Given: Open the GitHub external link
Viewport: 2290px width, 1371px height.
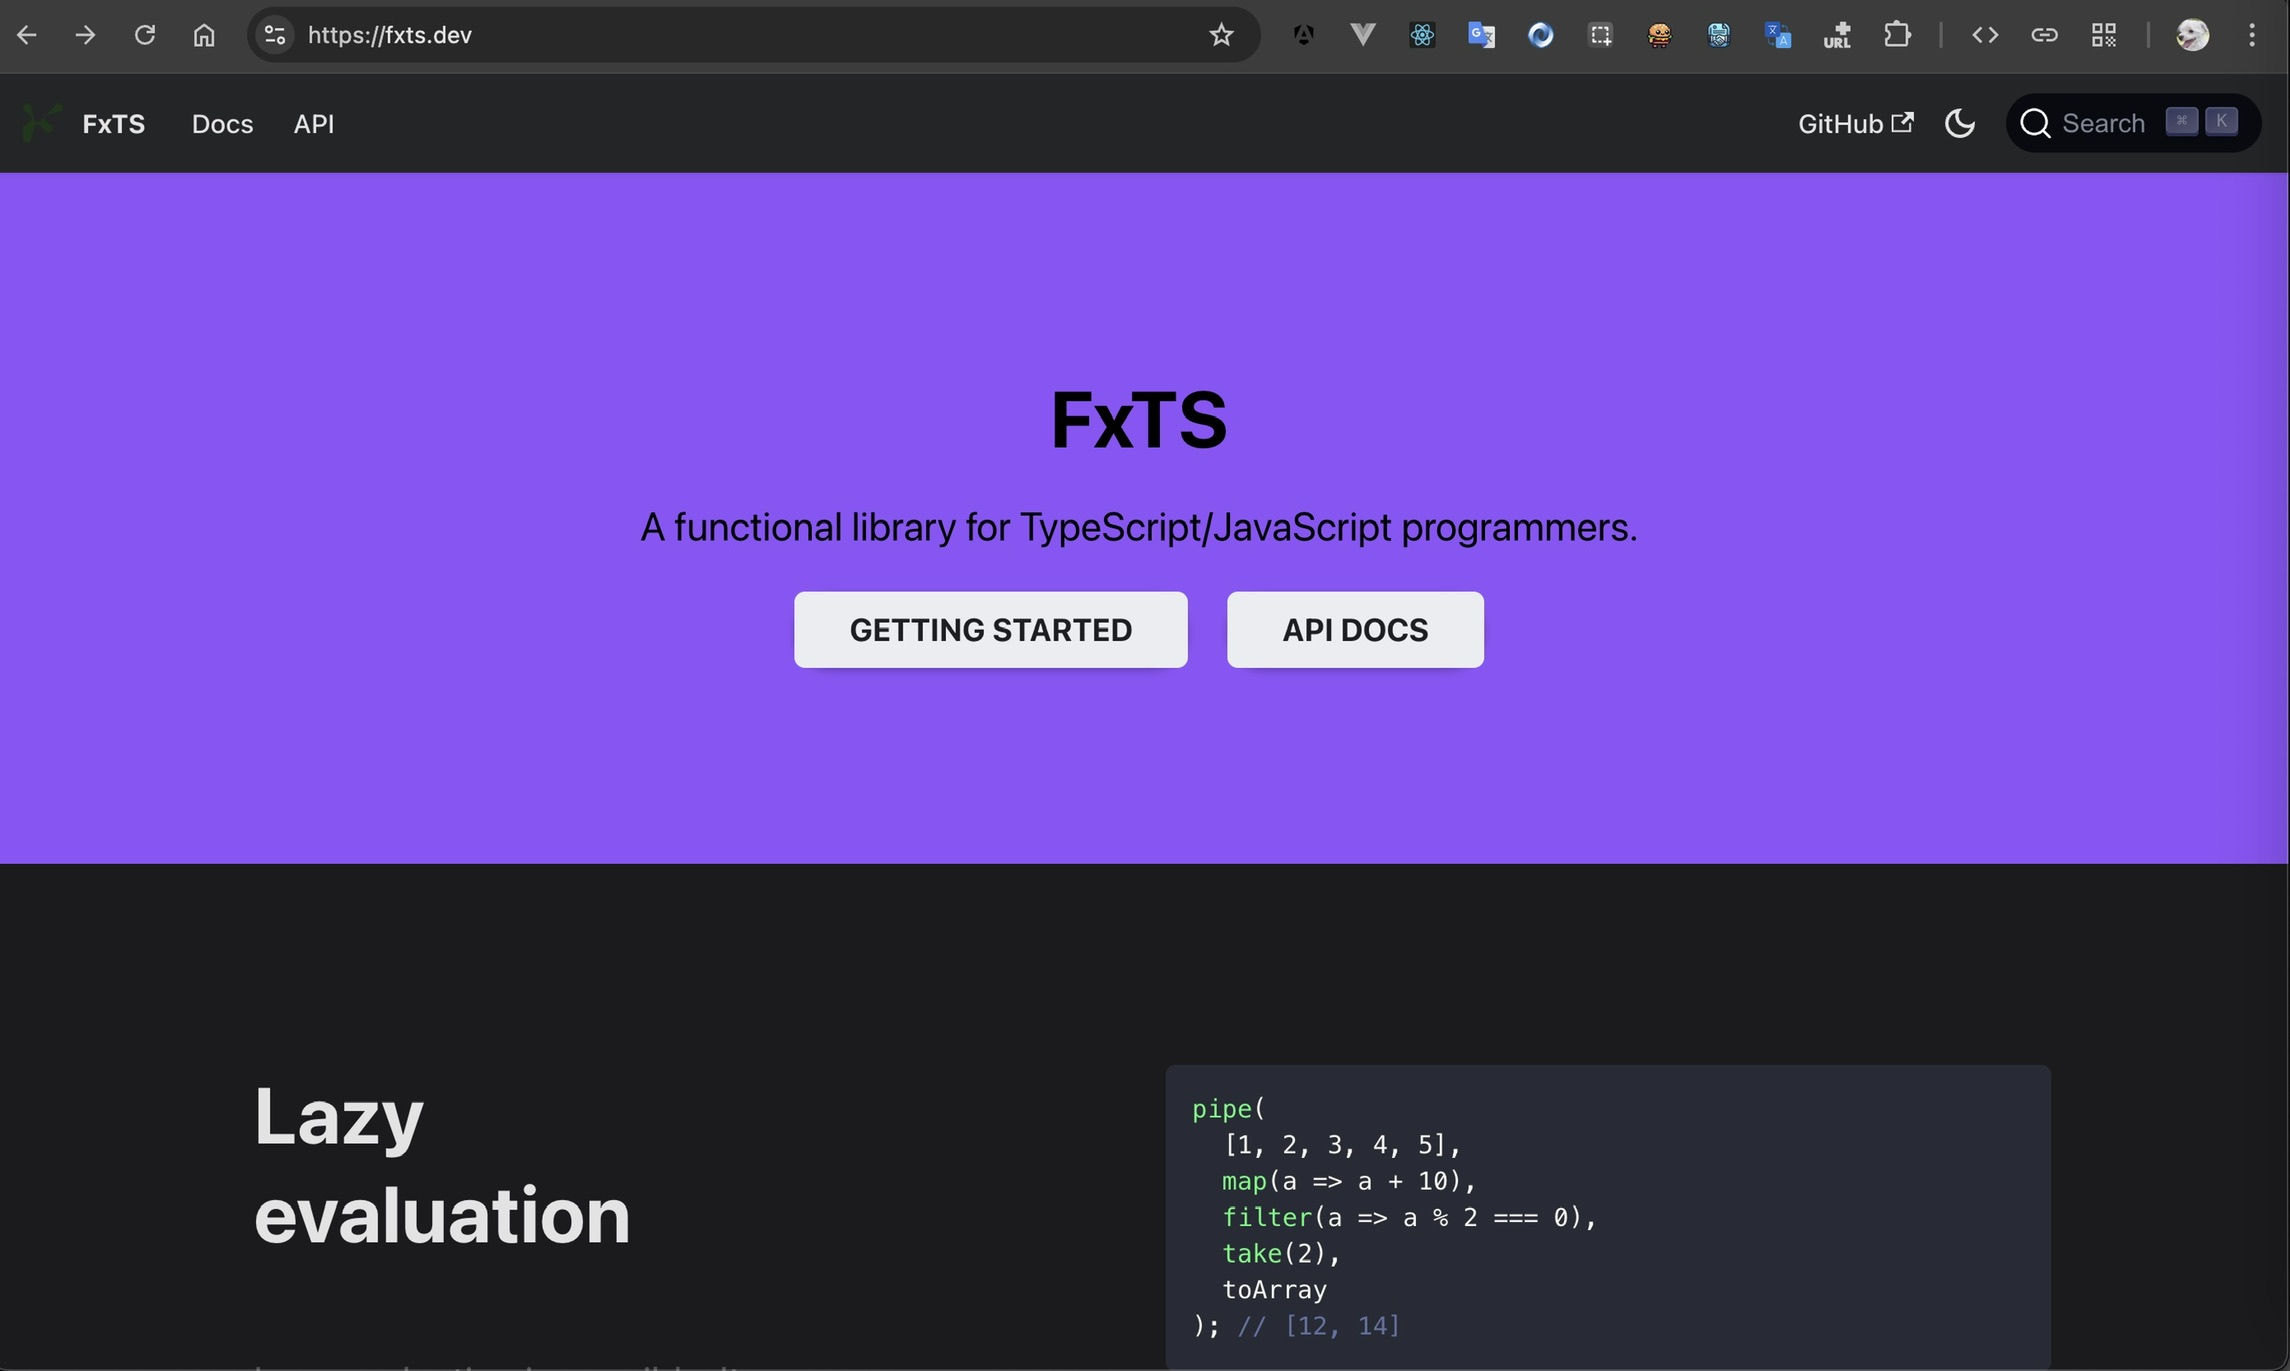Looking at the screenshot, I should point(1855,123).
